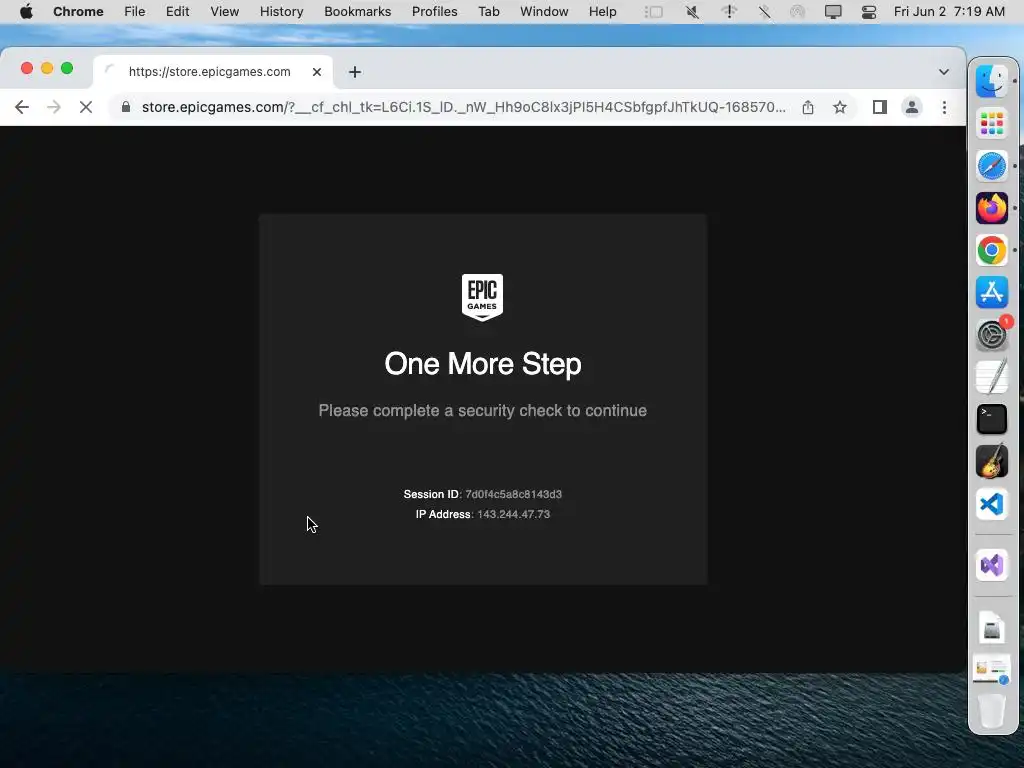Open the View menu
The height and width of the screenshot is (768, 1024).
225,12
